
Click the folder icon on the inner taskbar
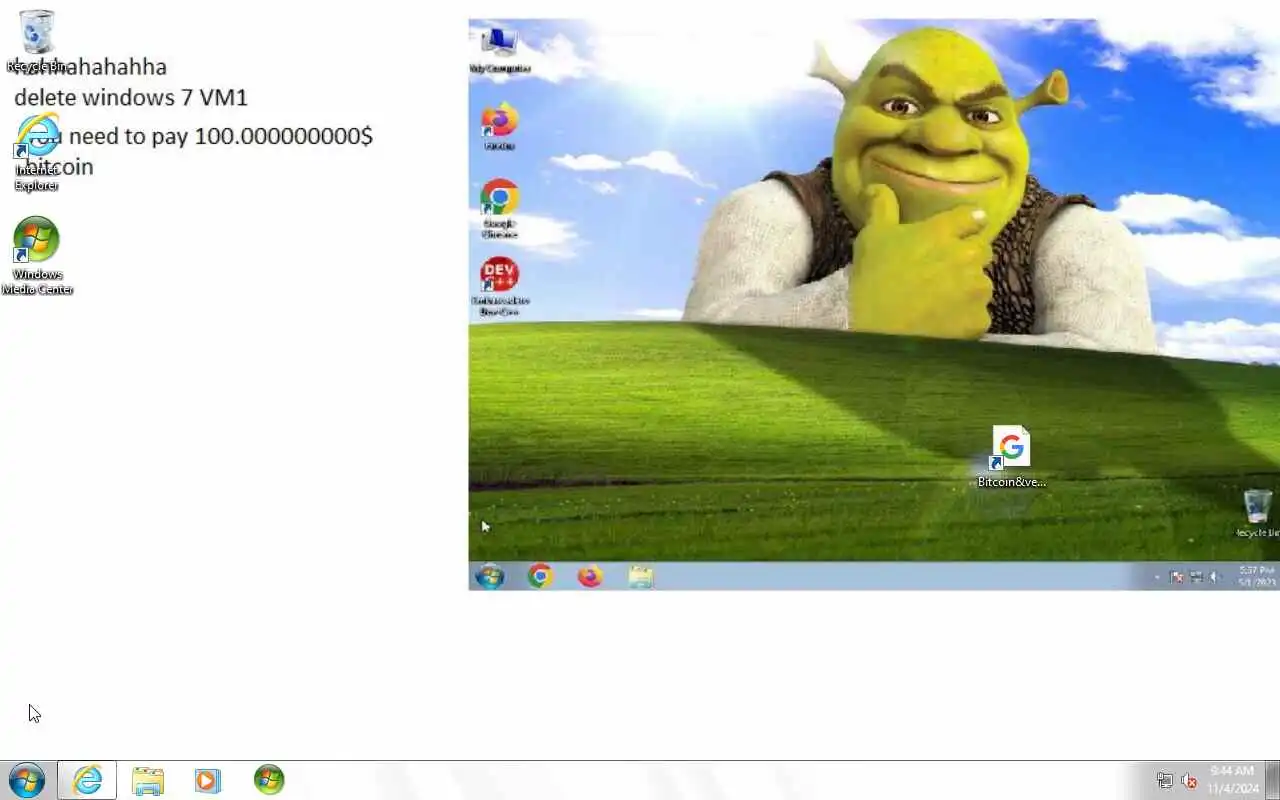(641, 576)
